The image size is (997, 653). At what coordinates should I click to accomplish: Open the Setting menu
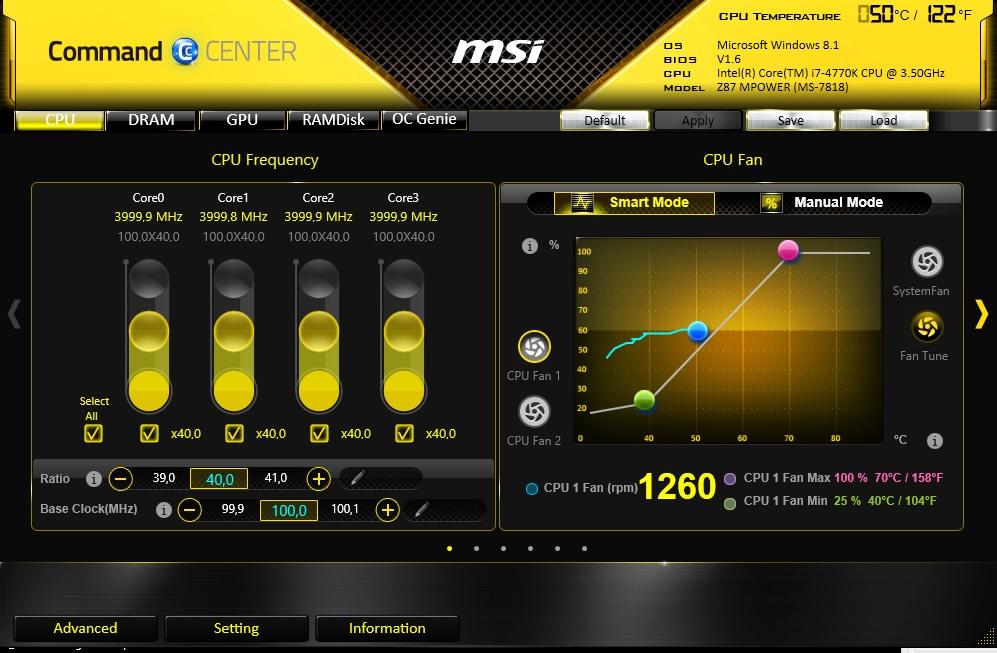237,628
